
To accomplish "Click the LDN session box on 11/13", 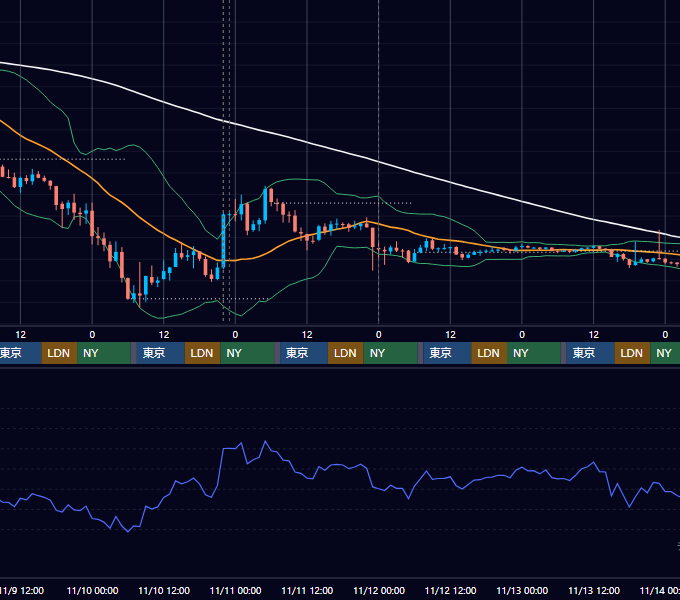I will click(x=632, y=353).
